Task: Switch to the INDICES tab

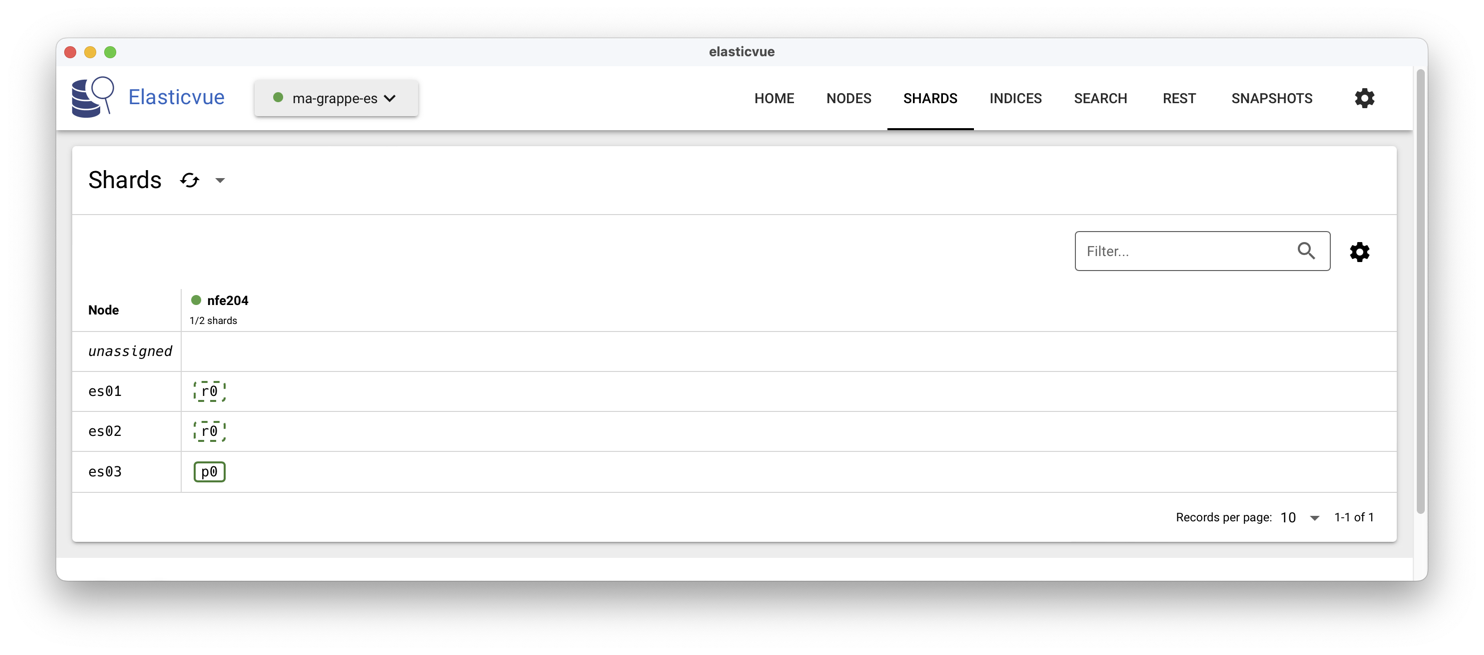Action: tap(1015, 98)
